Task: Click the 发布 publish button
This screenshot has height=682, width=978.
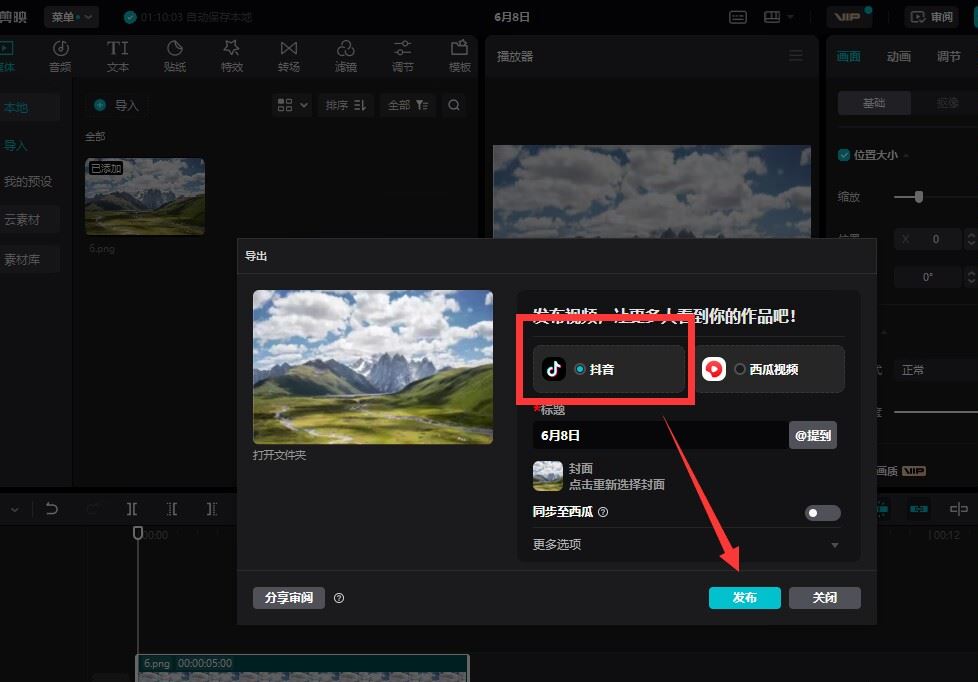Action: coord(745,598)
